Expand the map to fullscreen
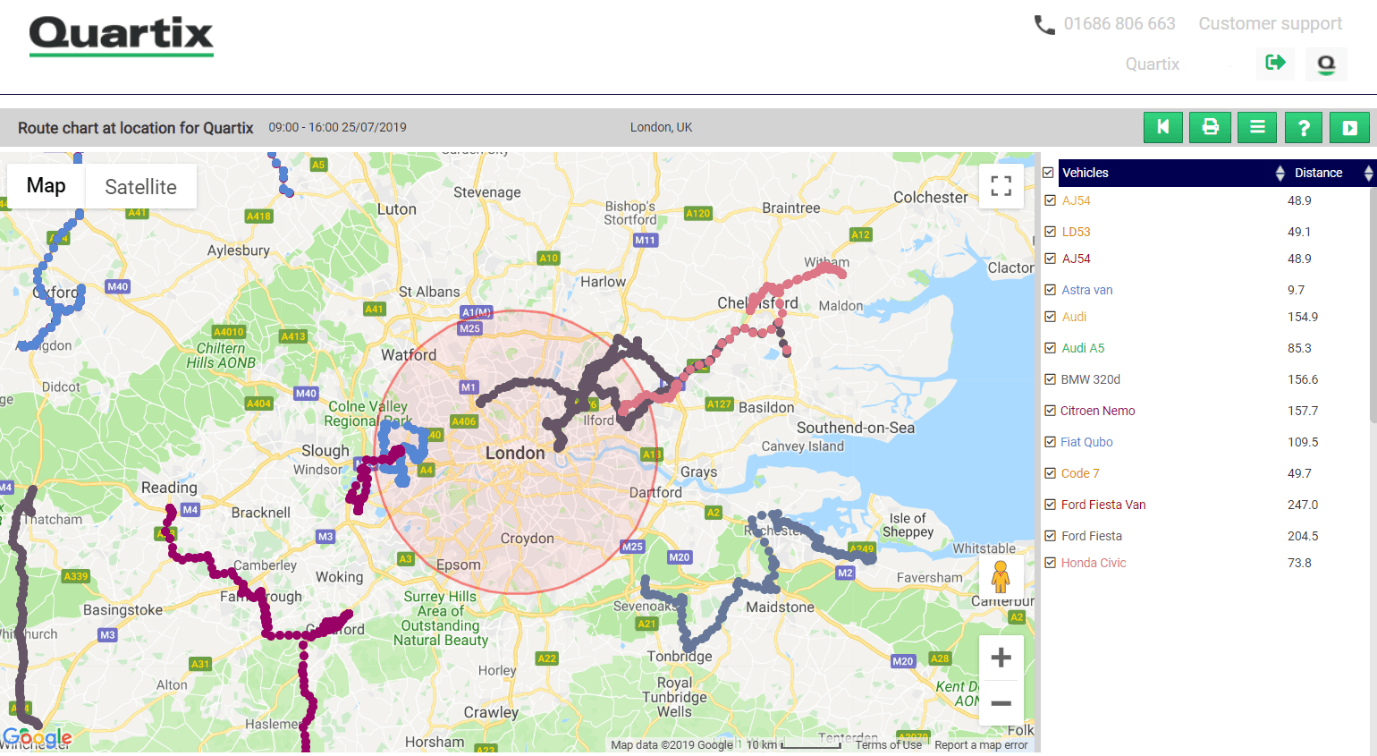This screenshot has height=756, width=1377. 1001,185
